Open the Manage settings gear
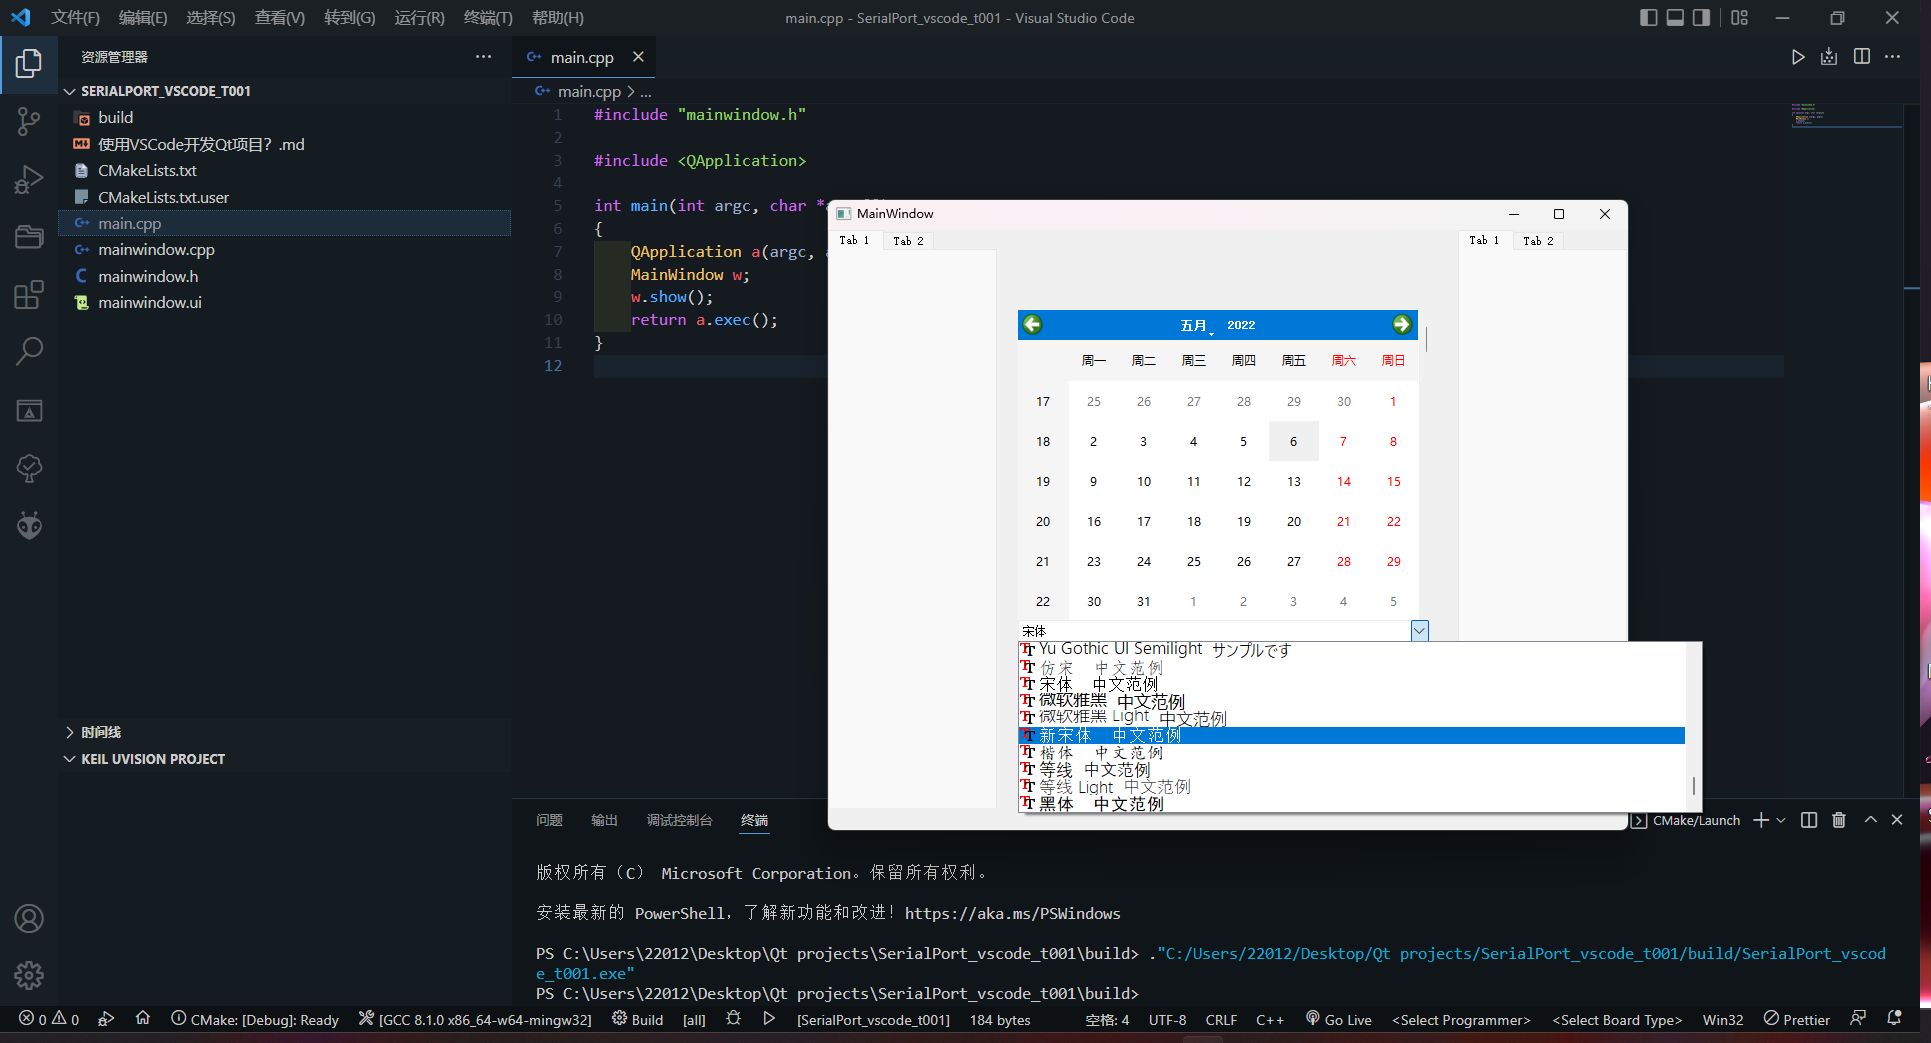Screen dimensions: 1931x1043 click(29, 975)
